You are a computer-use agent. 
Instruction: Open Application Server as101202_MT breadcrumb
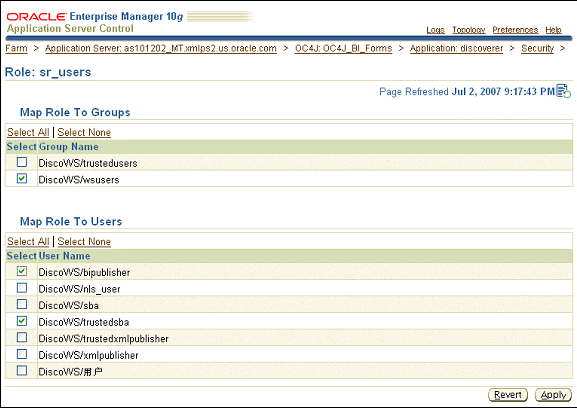161,48
